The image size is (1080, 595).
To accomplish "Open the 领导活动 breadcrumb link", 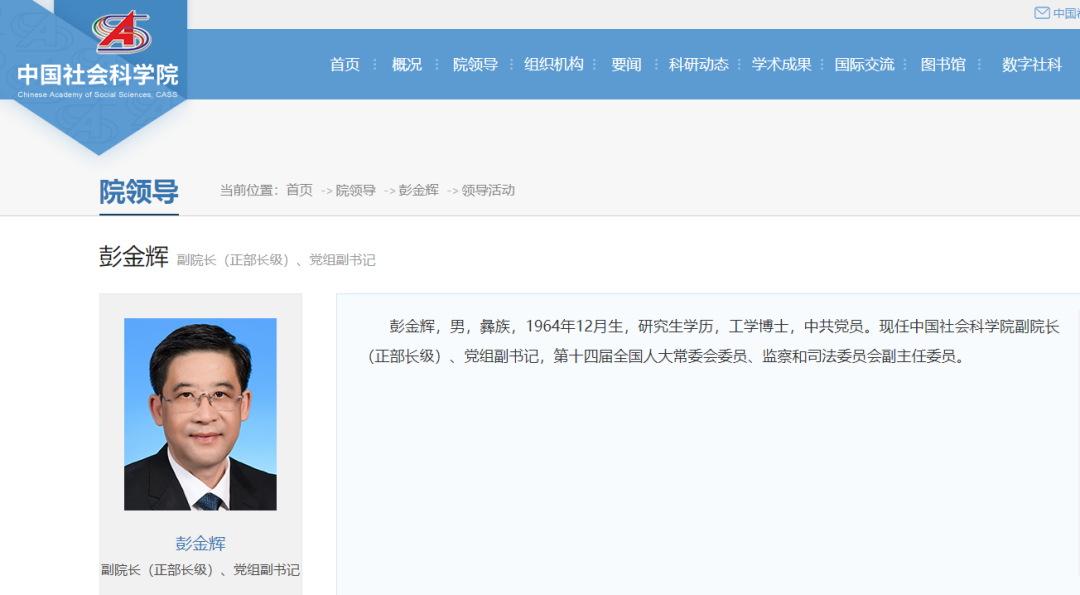I will click(x=487, y=190).
